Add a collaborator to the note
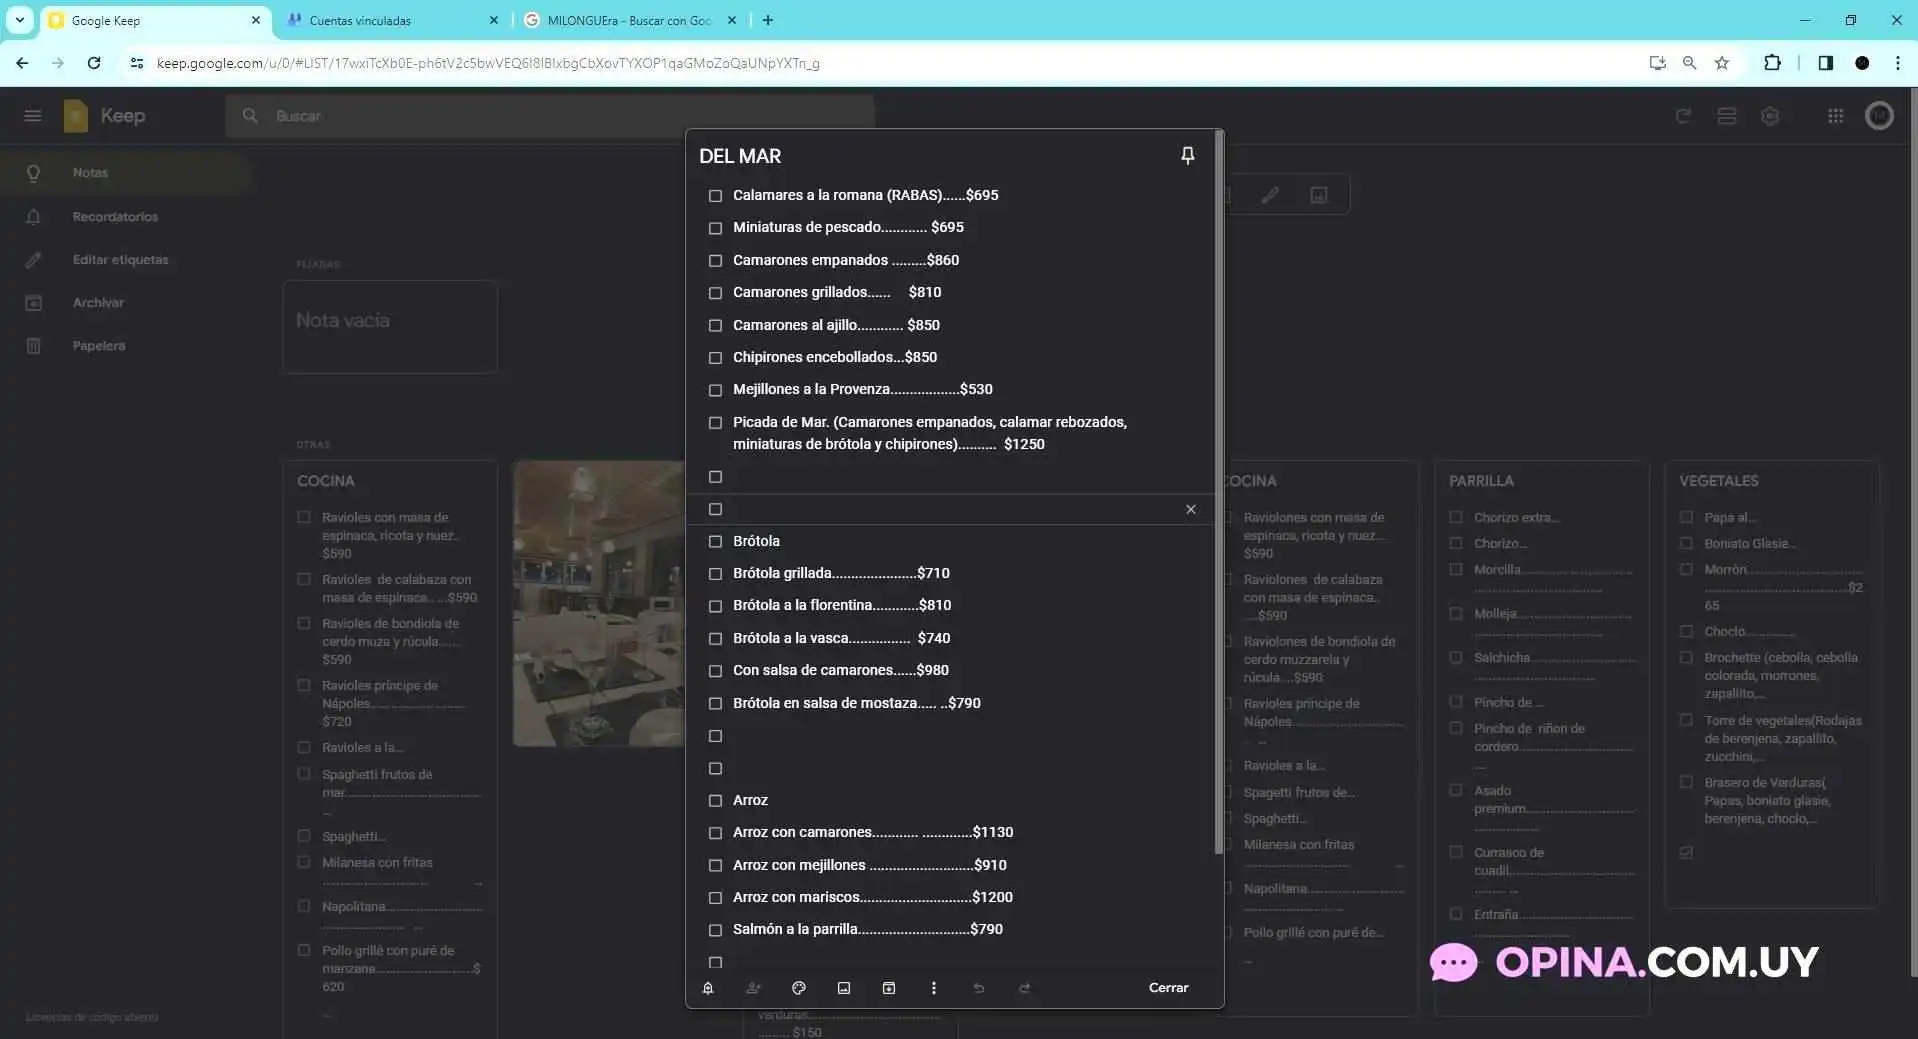 753,988
